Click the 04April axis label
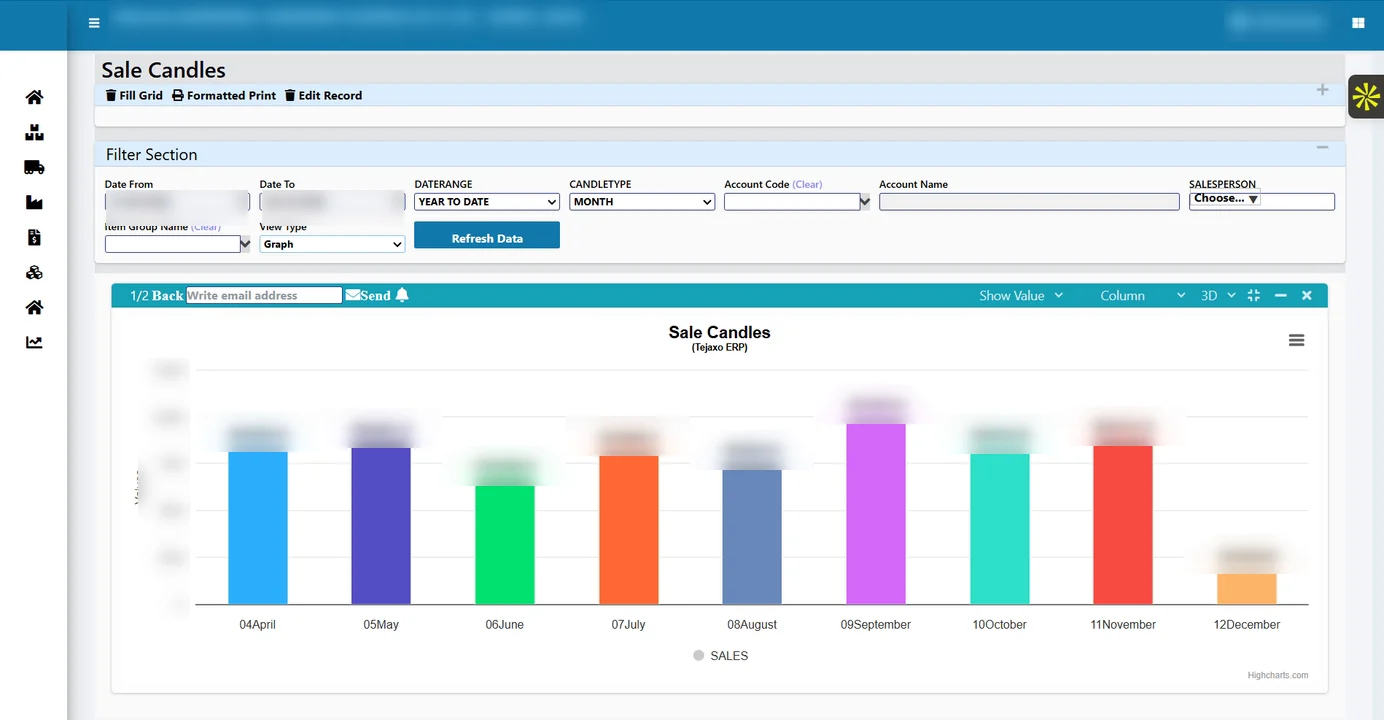Image resolution: width=1384 pixels, height=720 pixels. pyautogui.click(x=257, y=624)
